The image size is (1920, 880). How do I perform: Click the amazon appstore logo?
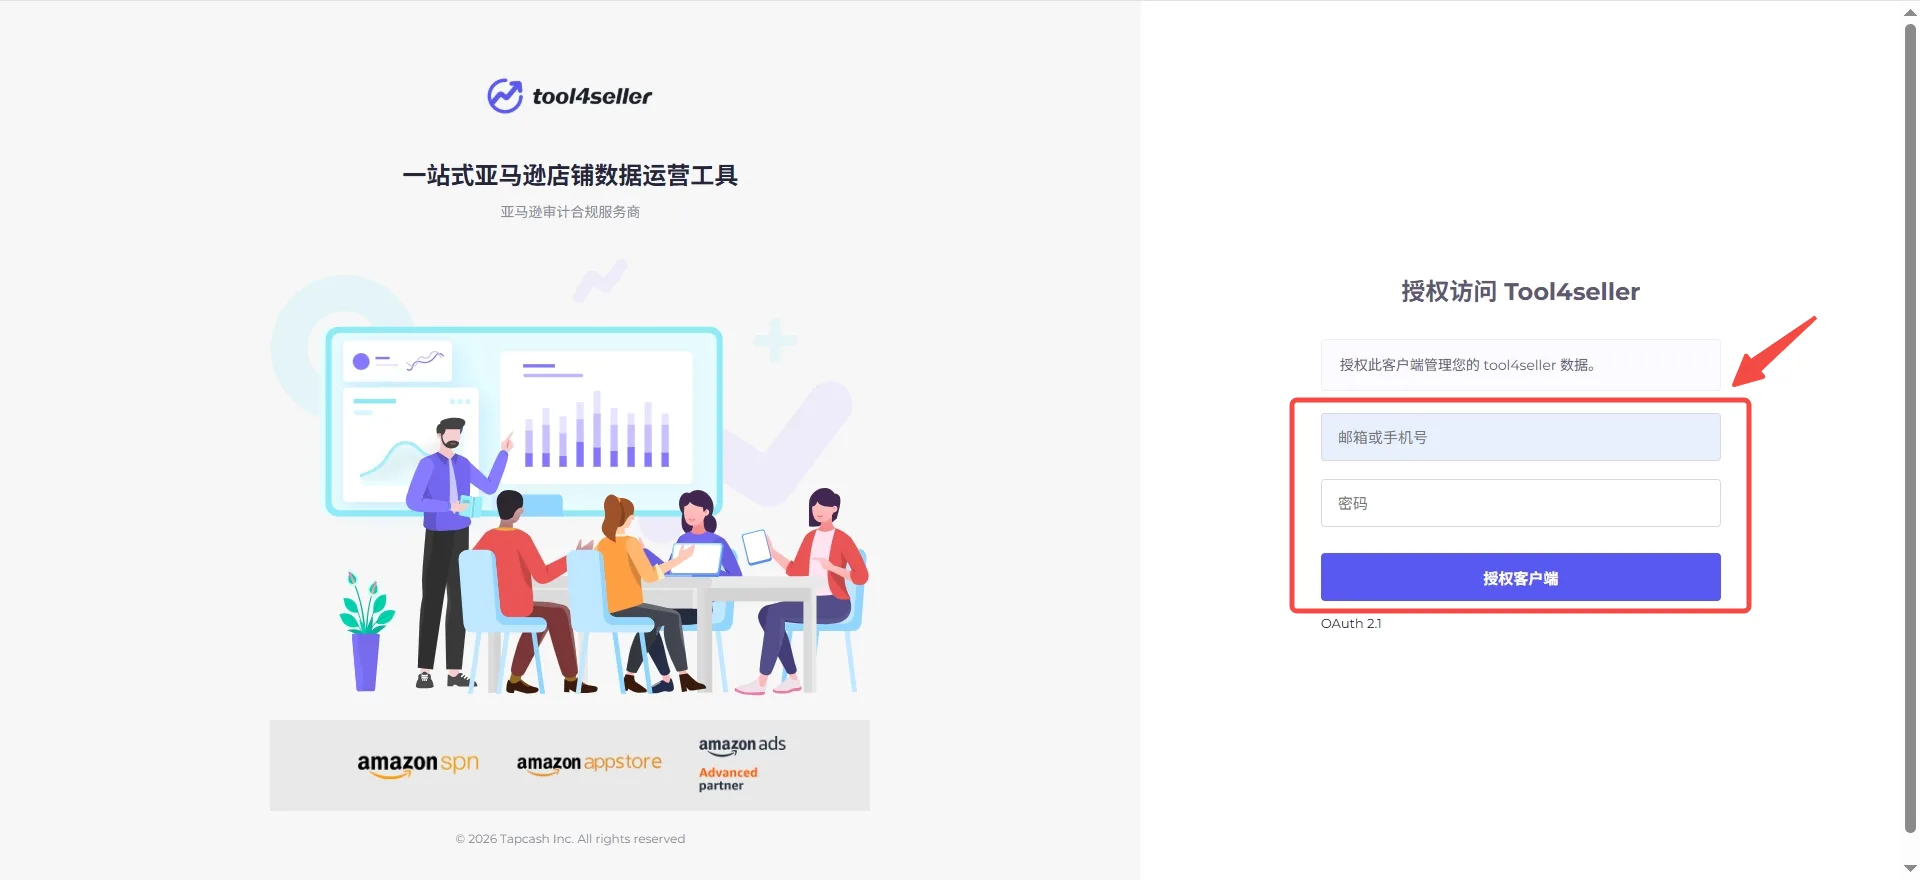[589, 763]
